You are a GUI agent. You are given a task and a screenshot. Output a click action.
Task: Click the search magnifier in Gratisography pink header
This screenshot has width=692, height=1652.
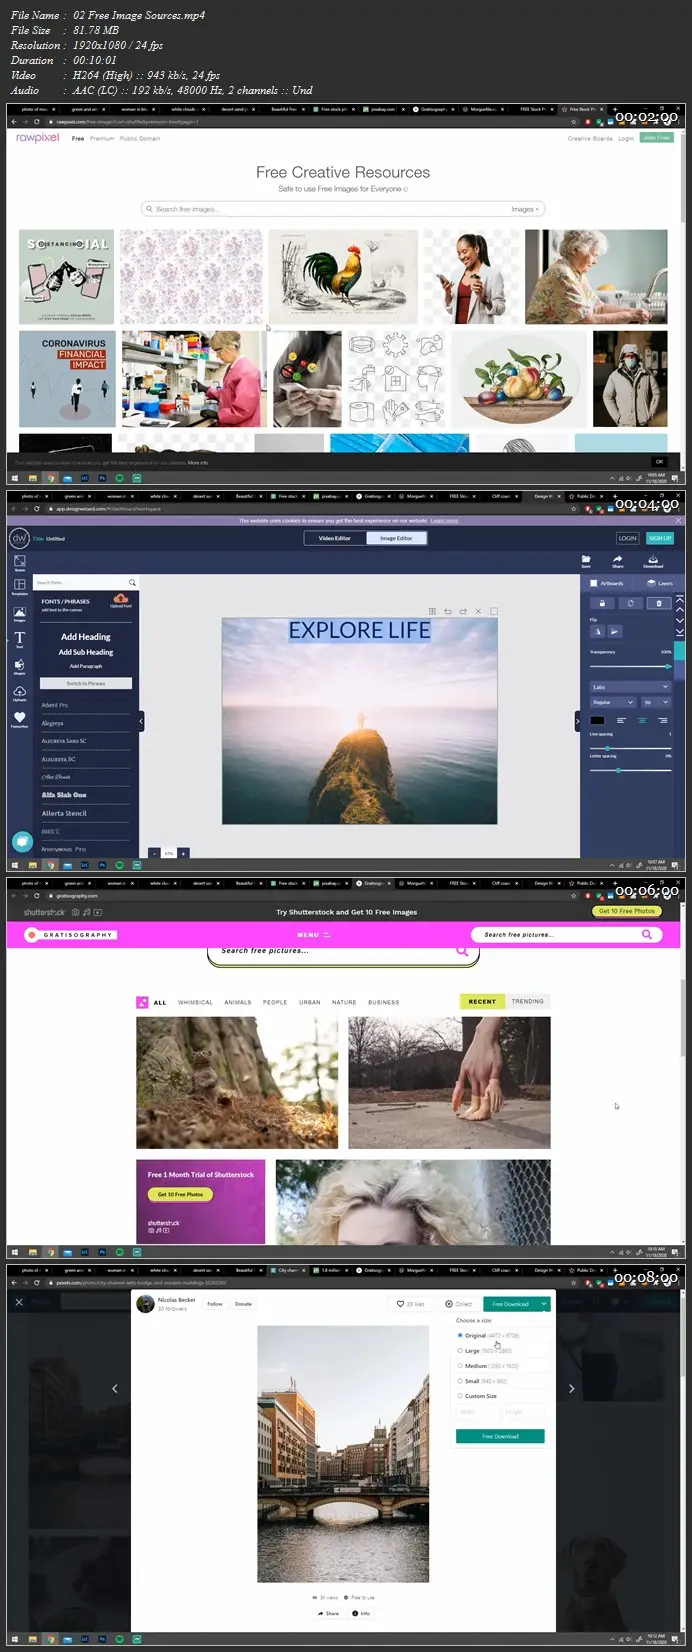(647, 934)
